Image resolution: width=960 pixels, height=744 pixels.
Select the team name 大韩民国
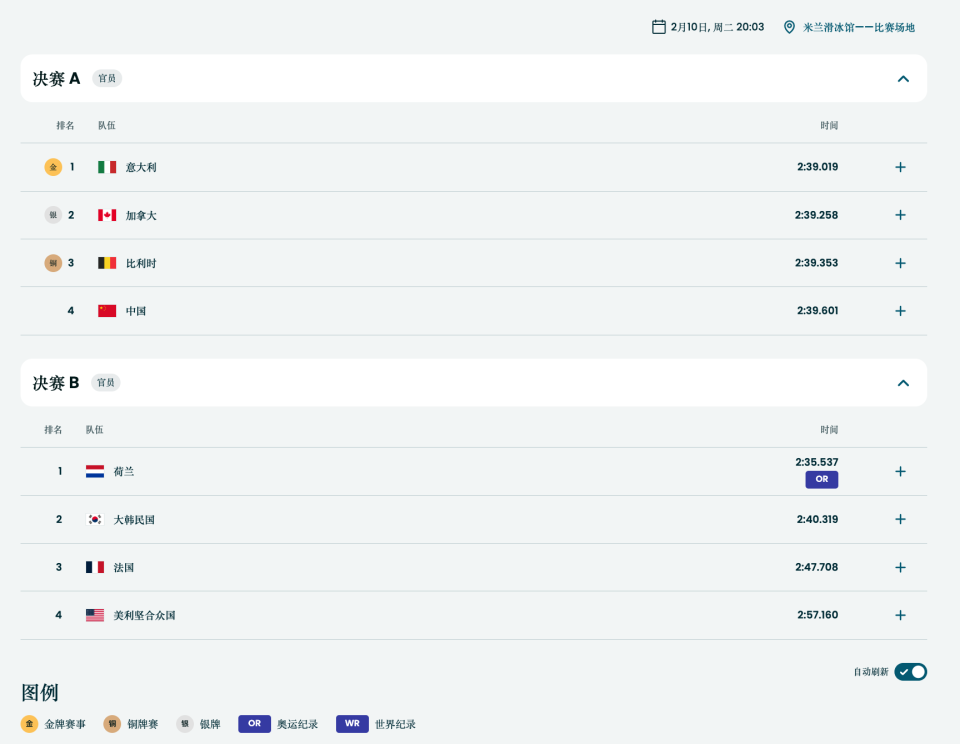tap(134, 520)
